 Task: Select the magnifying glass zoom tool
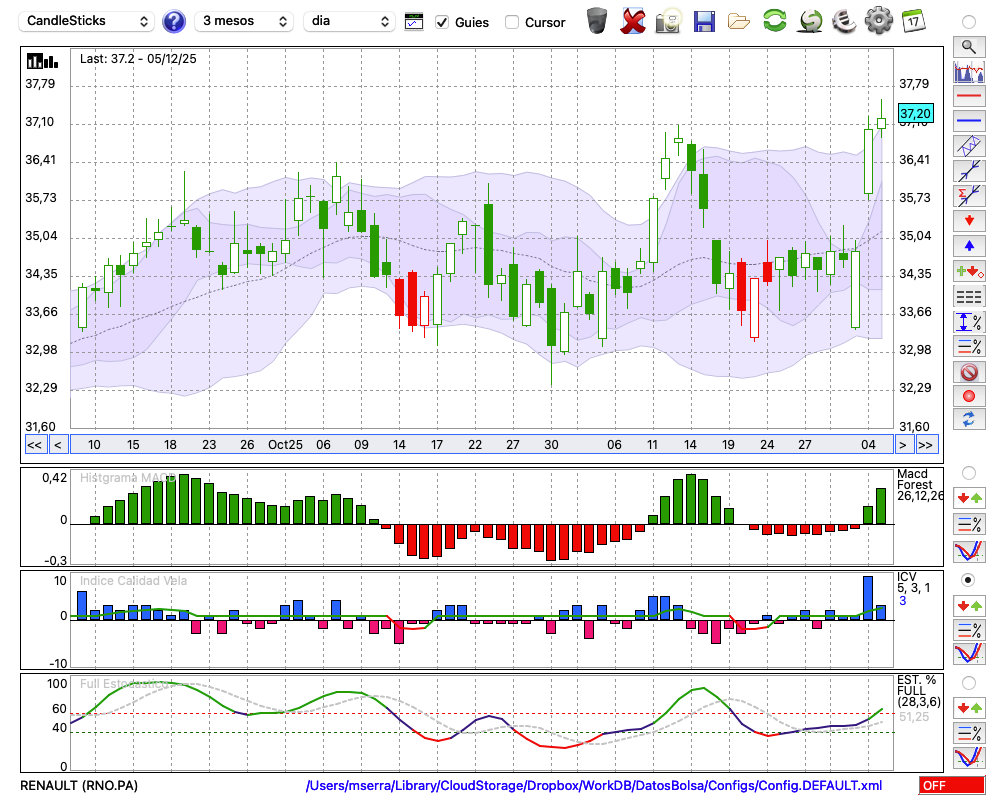[x=968, y=46]
